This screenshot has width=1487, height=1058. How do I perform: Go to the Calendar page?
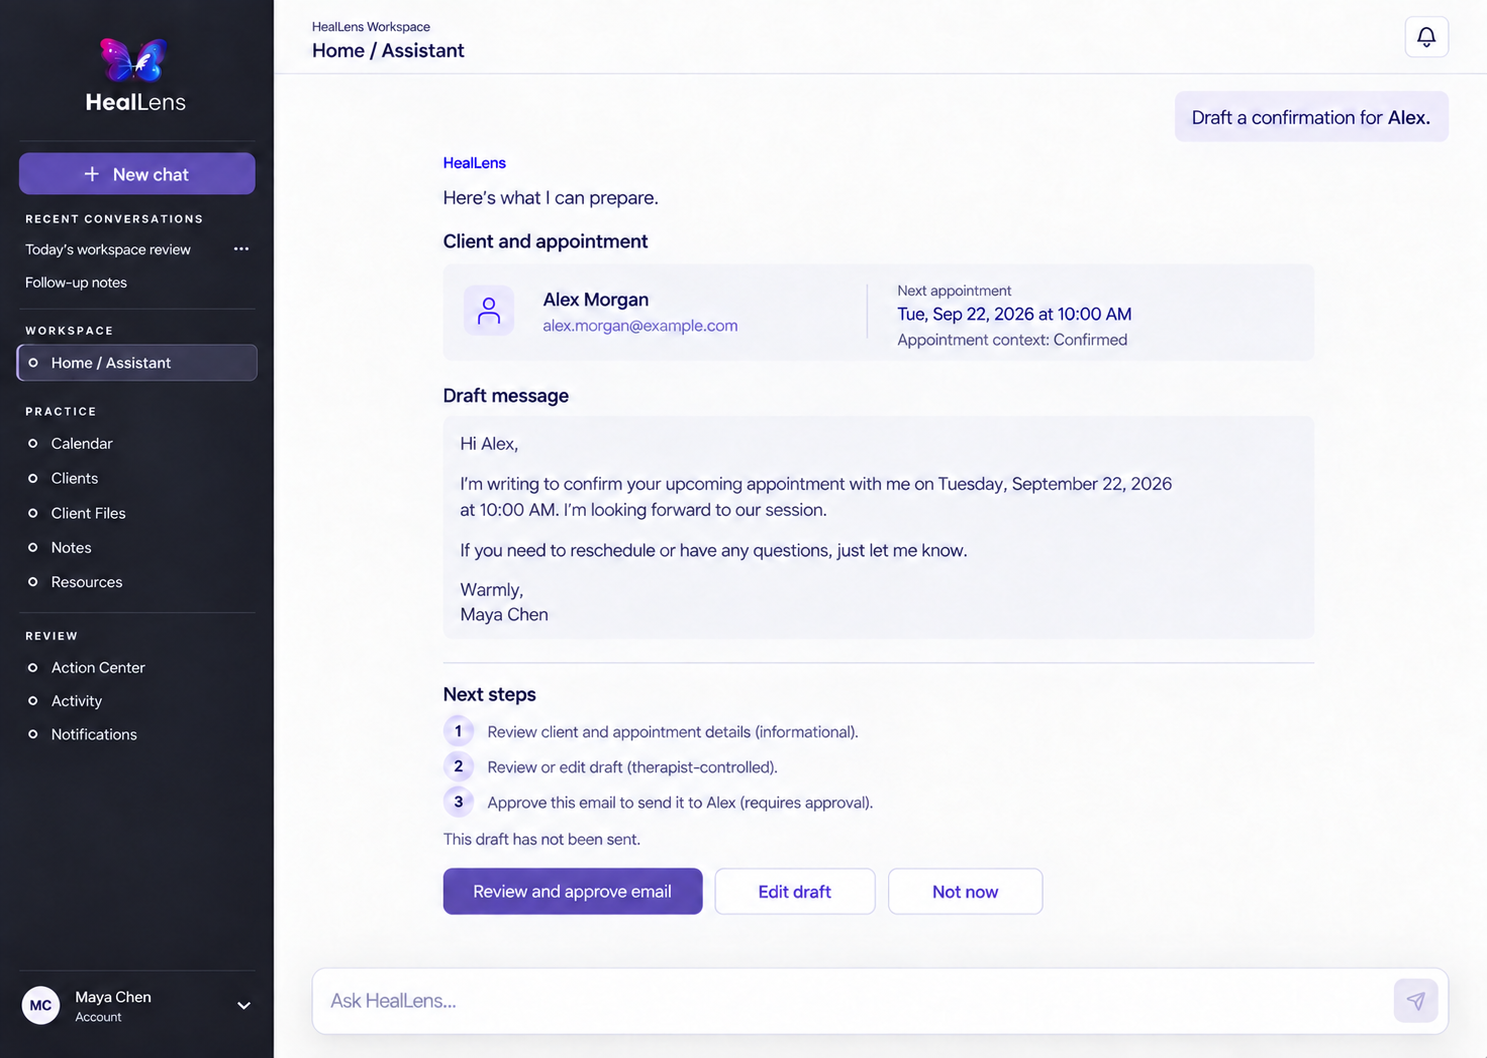point(82,443)
